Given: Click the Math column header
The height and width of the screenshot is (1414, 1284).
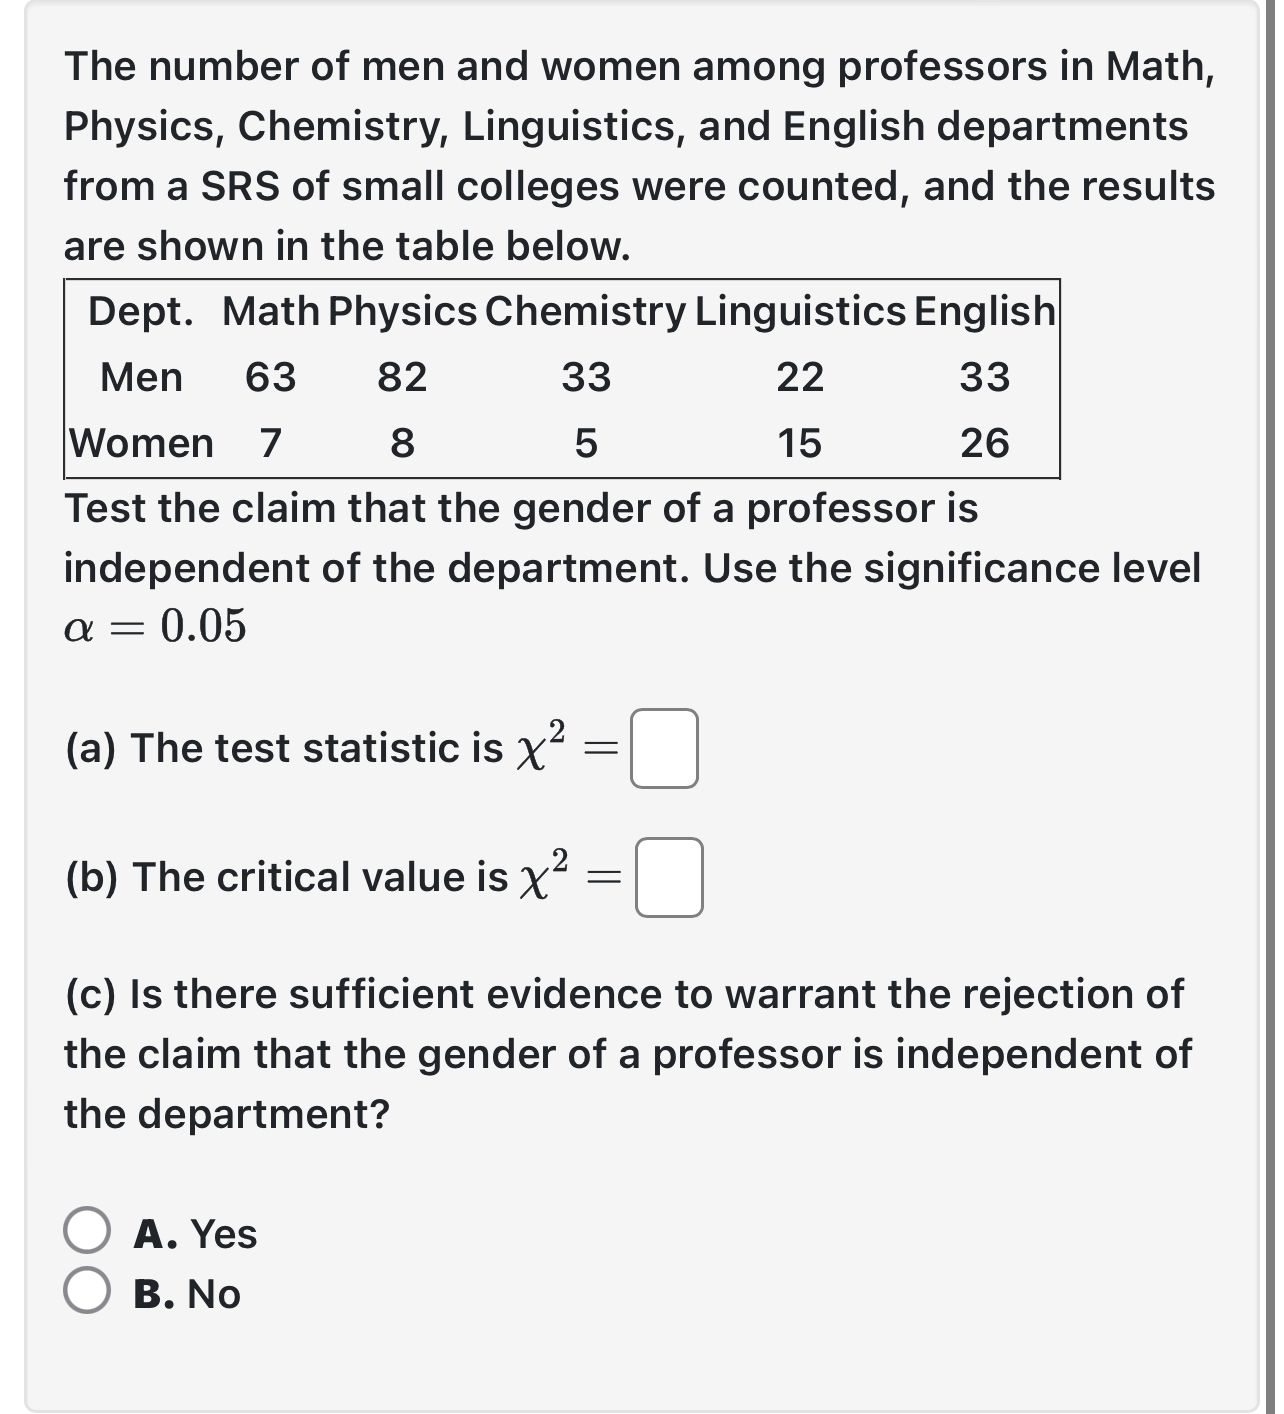Looking at the screenshot, I should 271,311.
